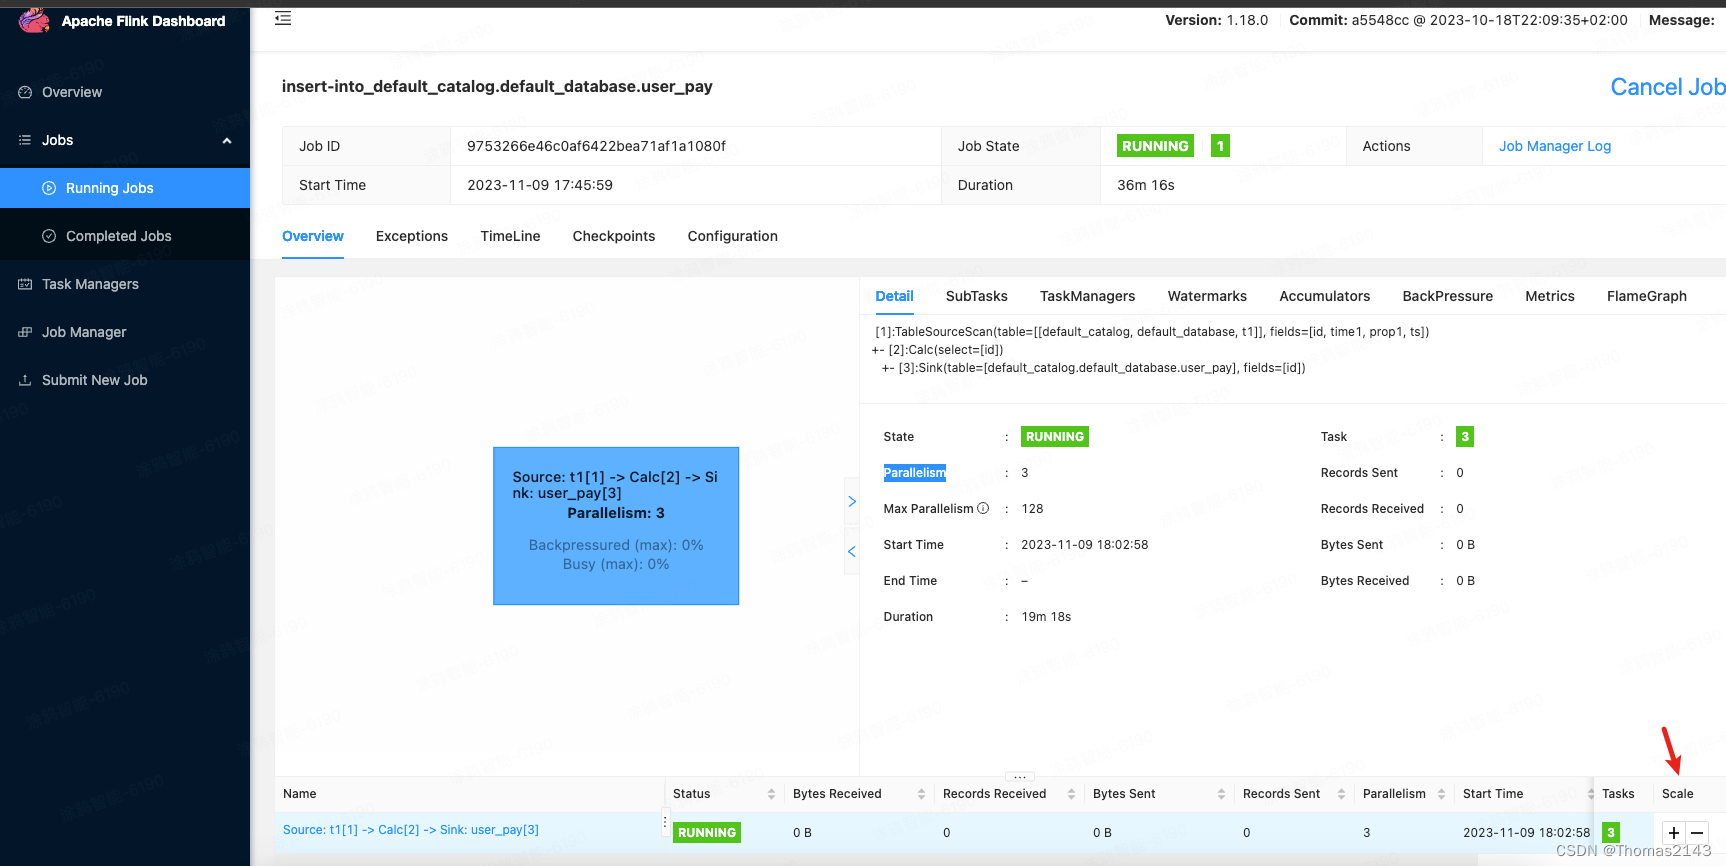Viewport: 1726px width, 866px height.
Task: Open the Metrics tab
Action: tap(1549, 296)
